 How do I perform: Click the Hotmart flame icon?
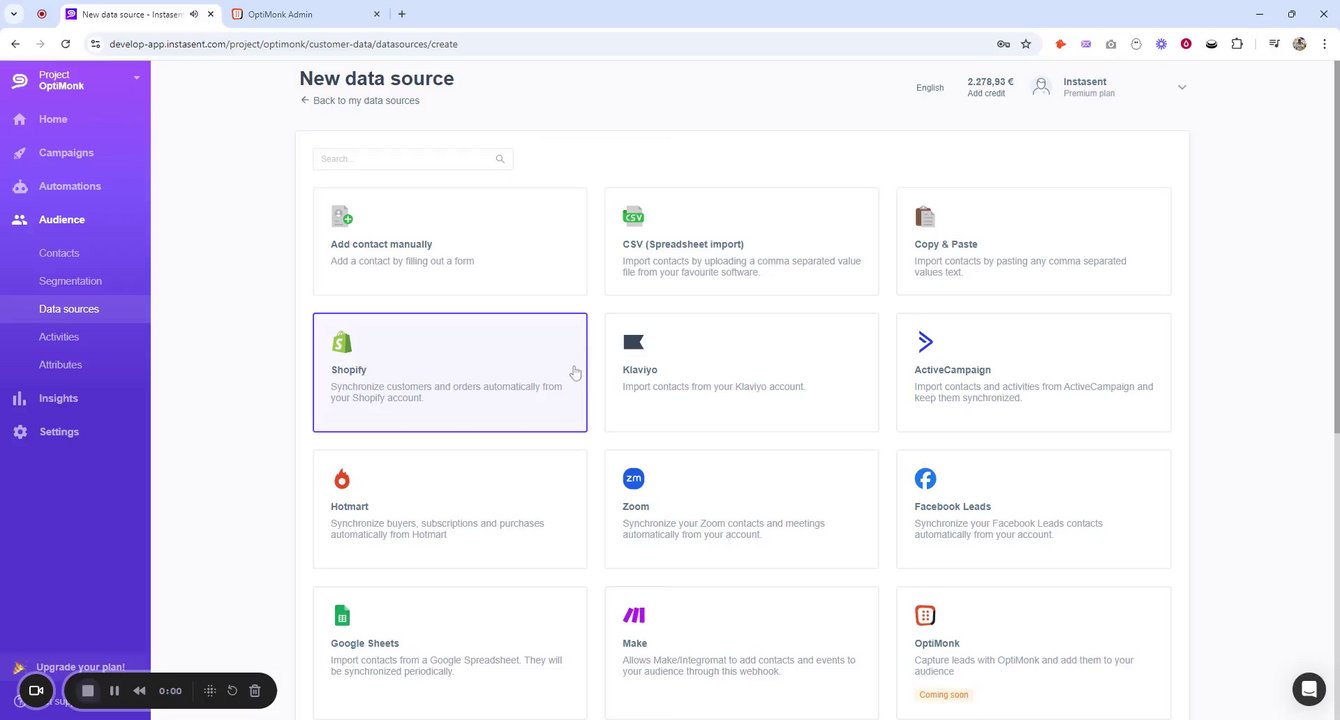point(342,479)
